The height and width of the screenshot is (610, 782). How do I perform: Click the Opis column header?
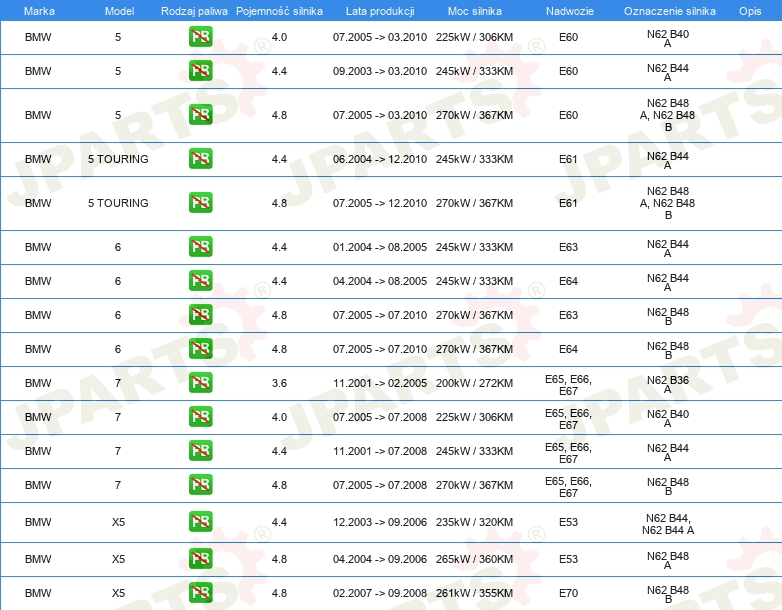pyautogui.click(x=749, y=10)
